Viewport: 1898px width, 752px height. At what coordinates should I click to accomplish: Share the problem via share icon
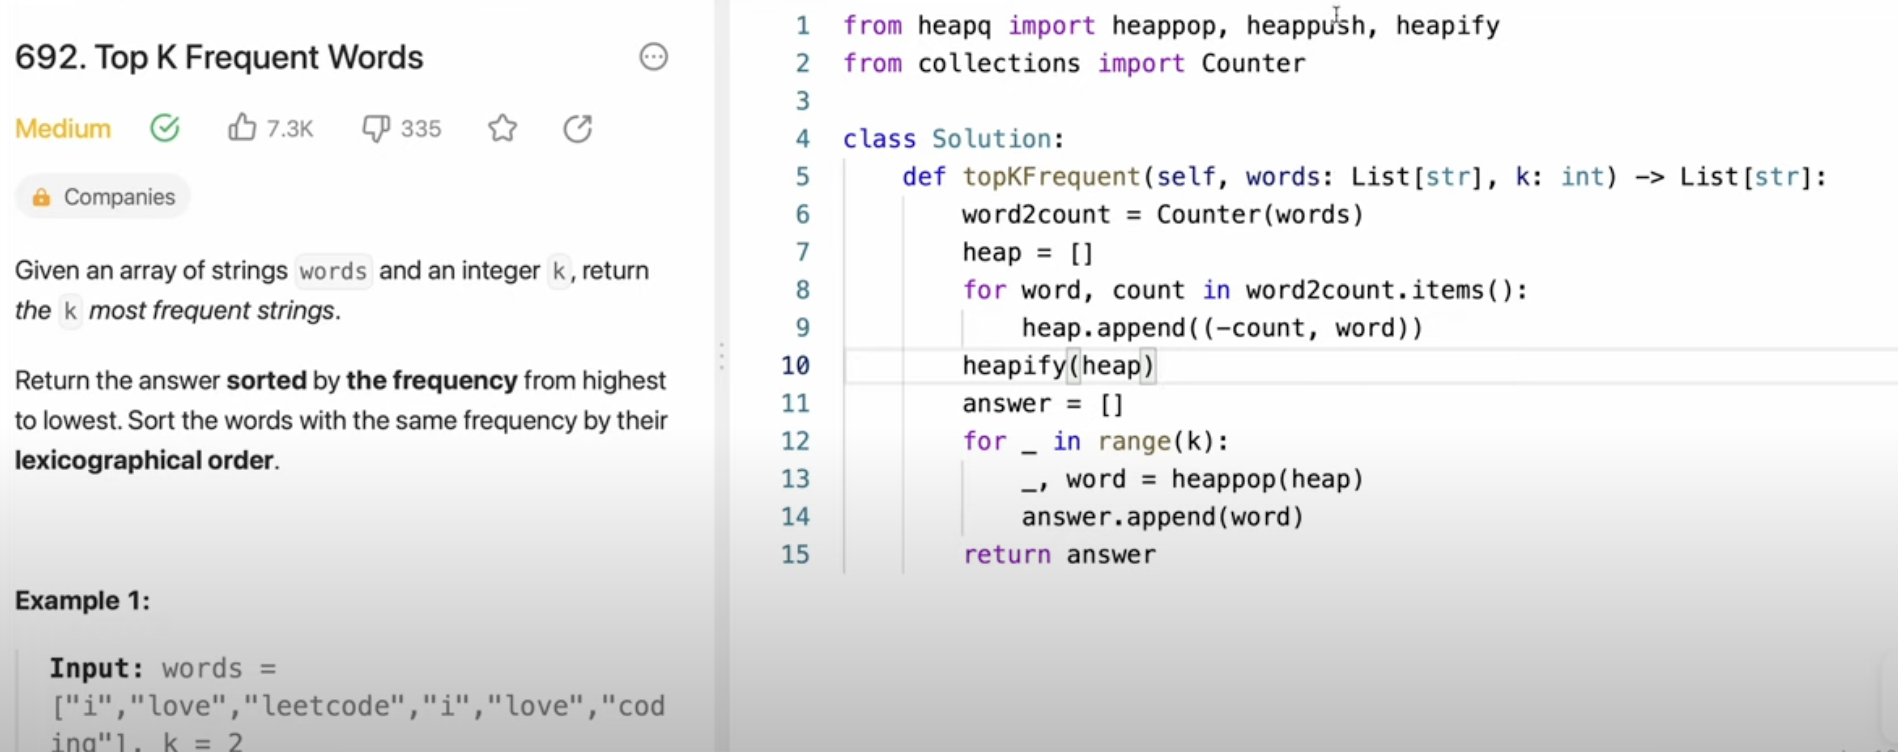coord(578,128)
